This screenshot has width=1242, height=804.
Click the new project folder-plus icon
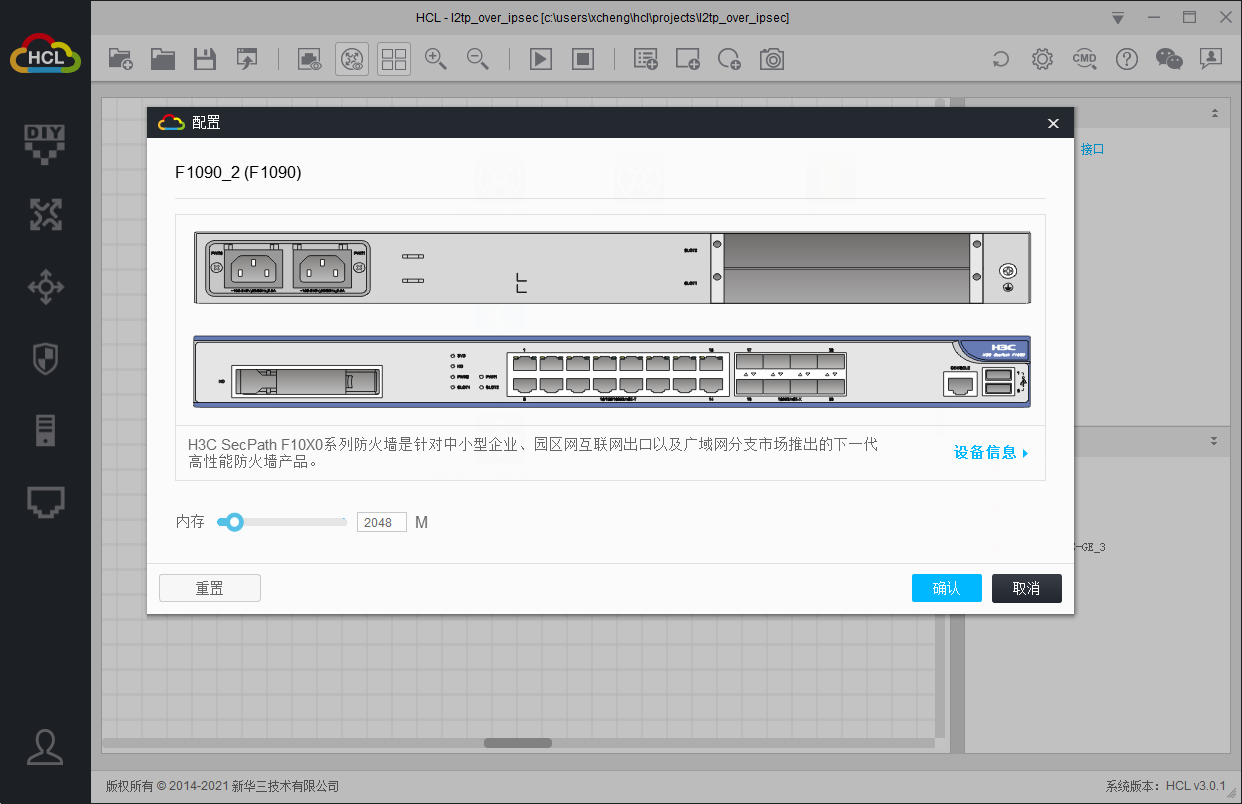tap(121, 59)
